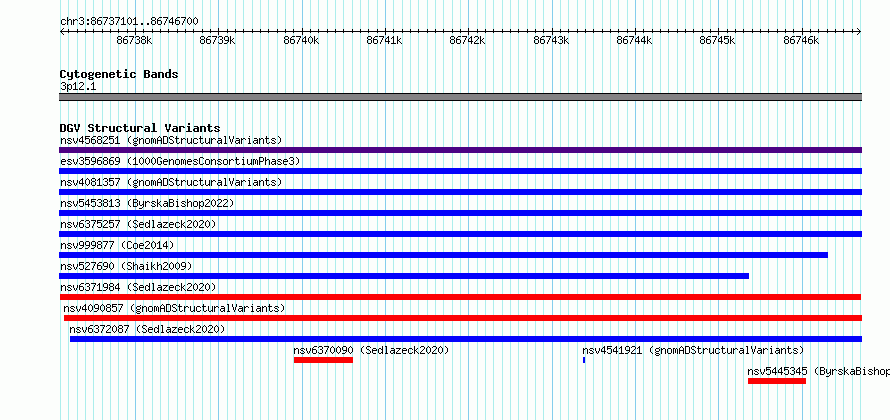Image resolution: width=890 pixels, height=420 pixels.
Task: Click ruler position 86742k
Action: click(x=468, y=40)
